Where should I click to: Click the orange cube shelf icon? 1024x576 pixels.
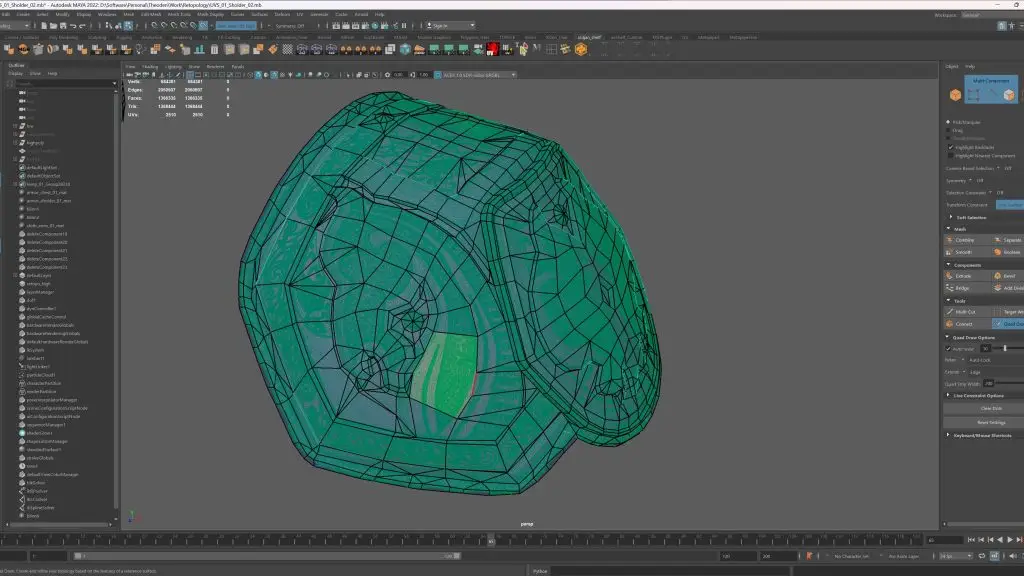(580, 49)
